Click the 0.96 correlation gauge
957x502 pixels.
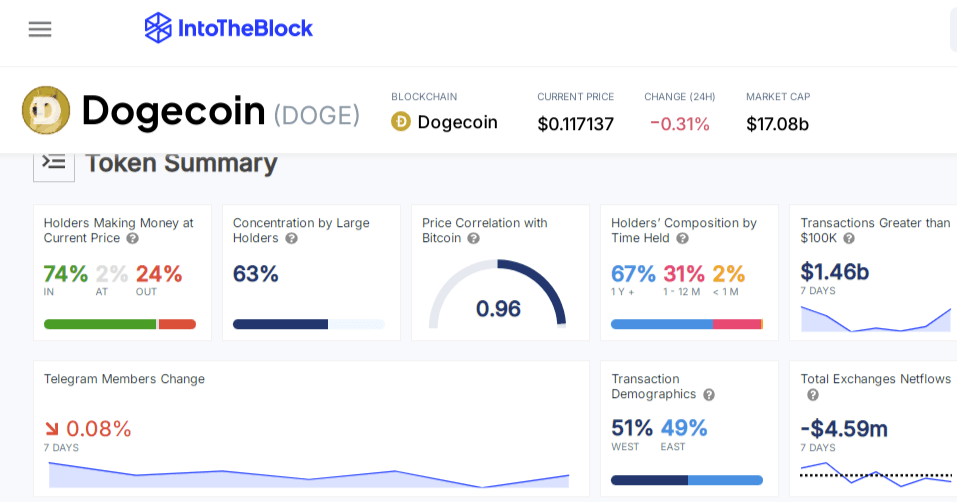(x=498, y=296)
